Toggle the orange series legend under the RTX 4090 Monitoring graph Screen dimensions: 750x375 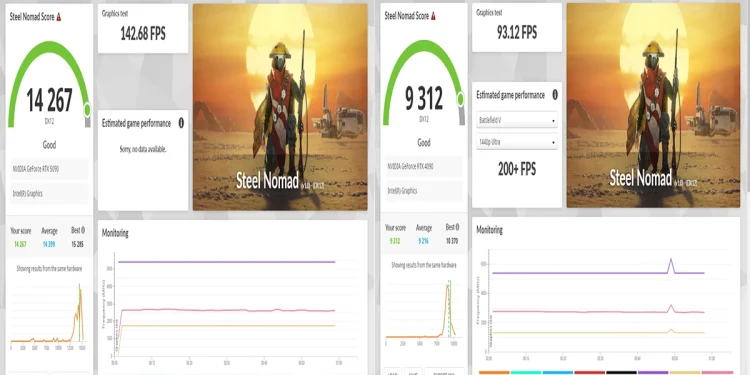(494, 373)
